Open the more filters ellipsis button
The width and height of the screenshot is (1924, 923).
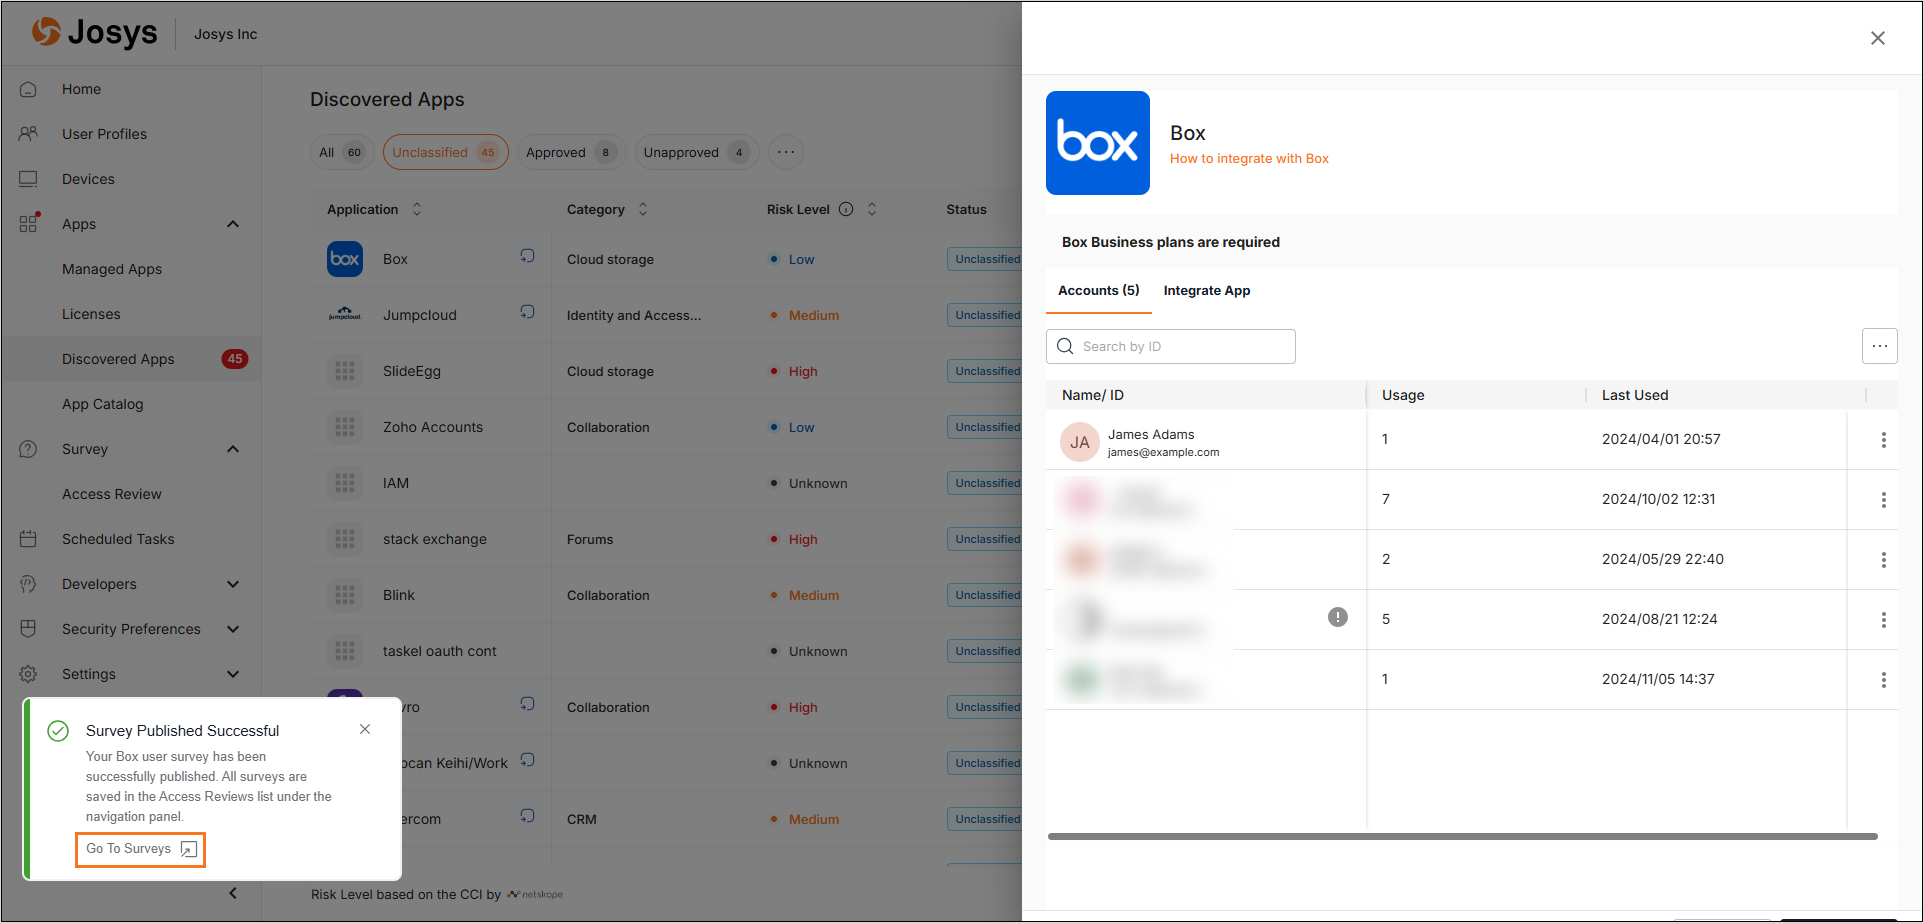(x=786, y=152)
